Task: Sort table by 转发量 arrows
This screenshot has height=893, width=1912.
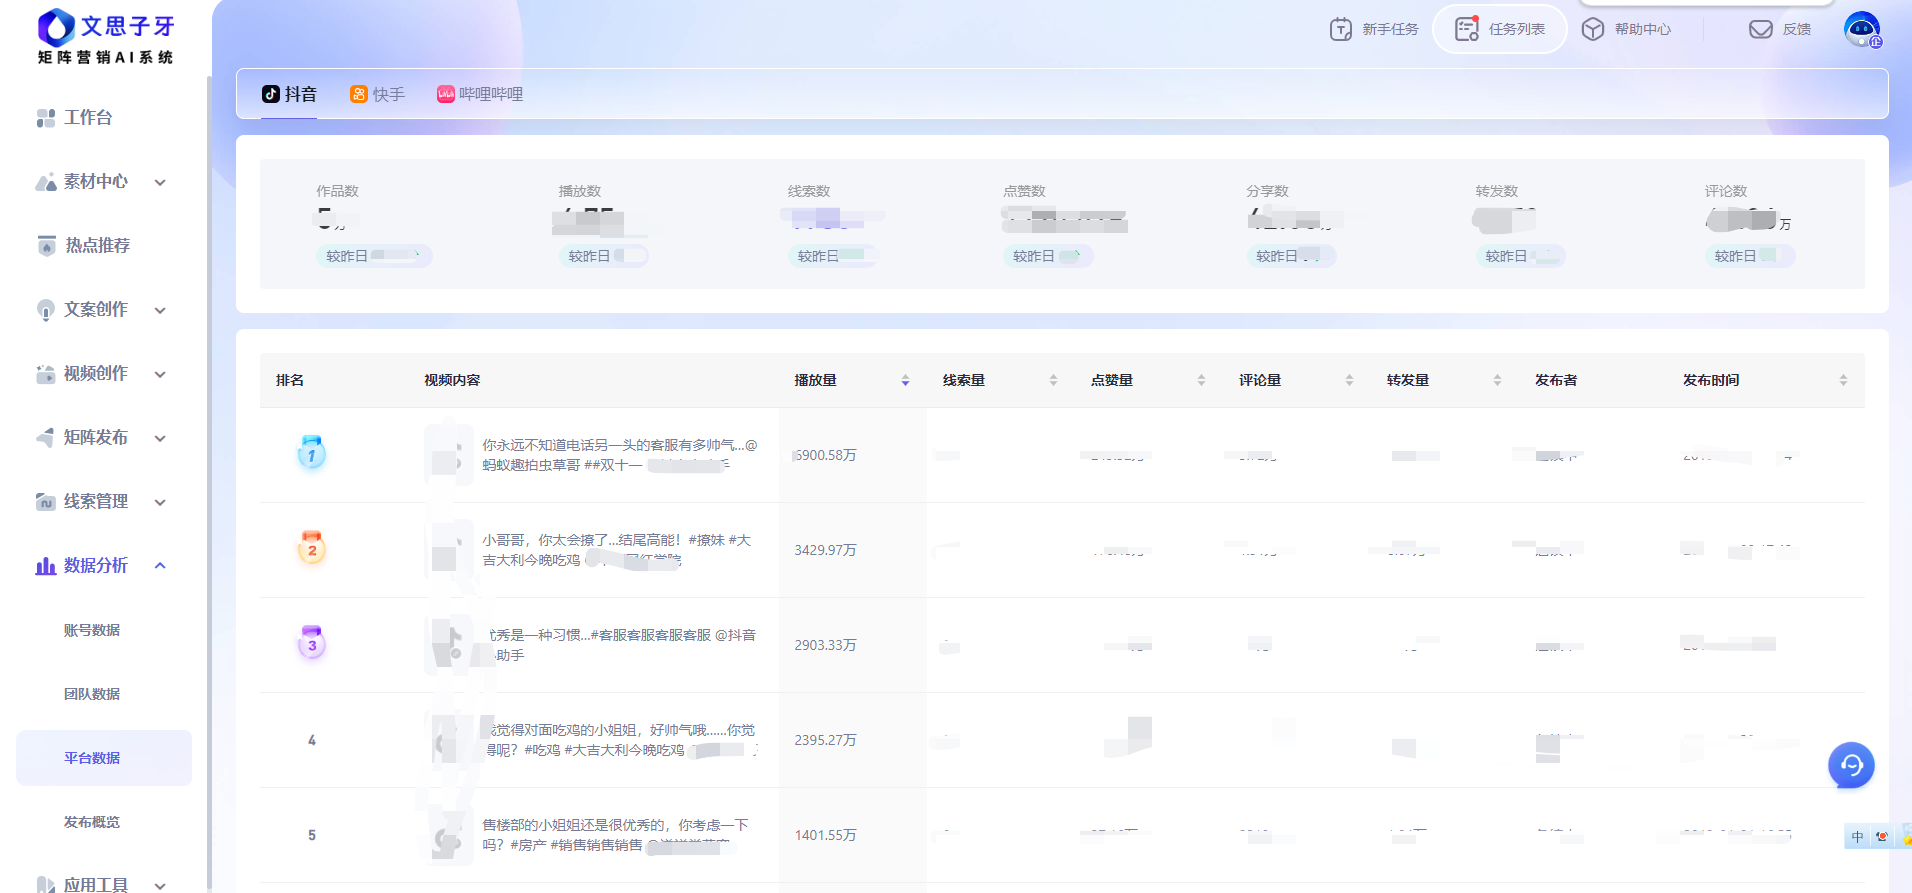Action: click(x=1497, y=380)
